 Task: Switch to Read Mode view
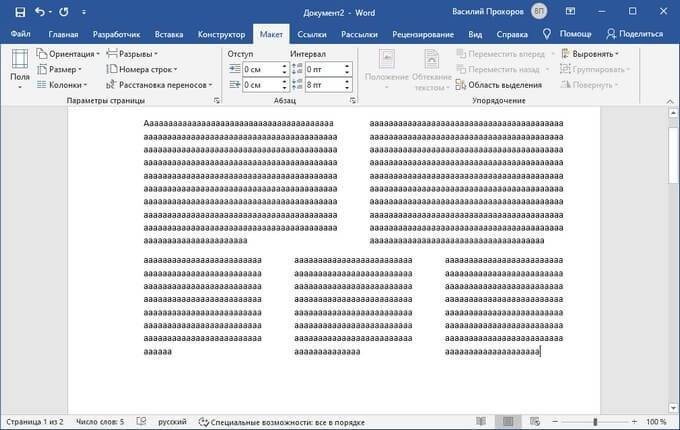(x=481, y=421)
